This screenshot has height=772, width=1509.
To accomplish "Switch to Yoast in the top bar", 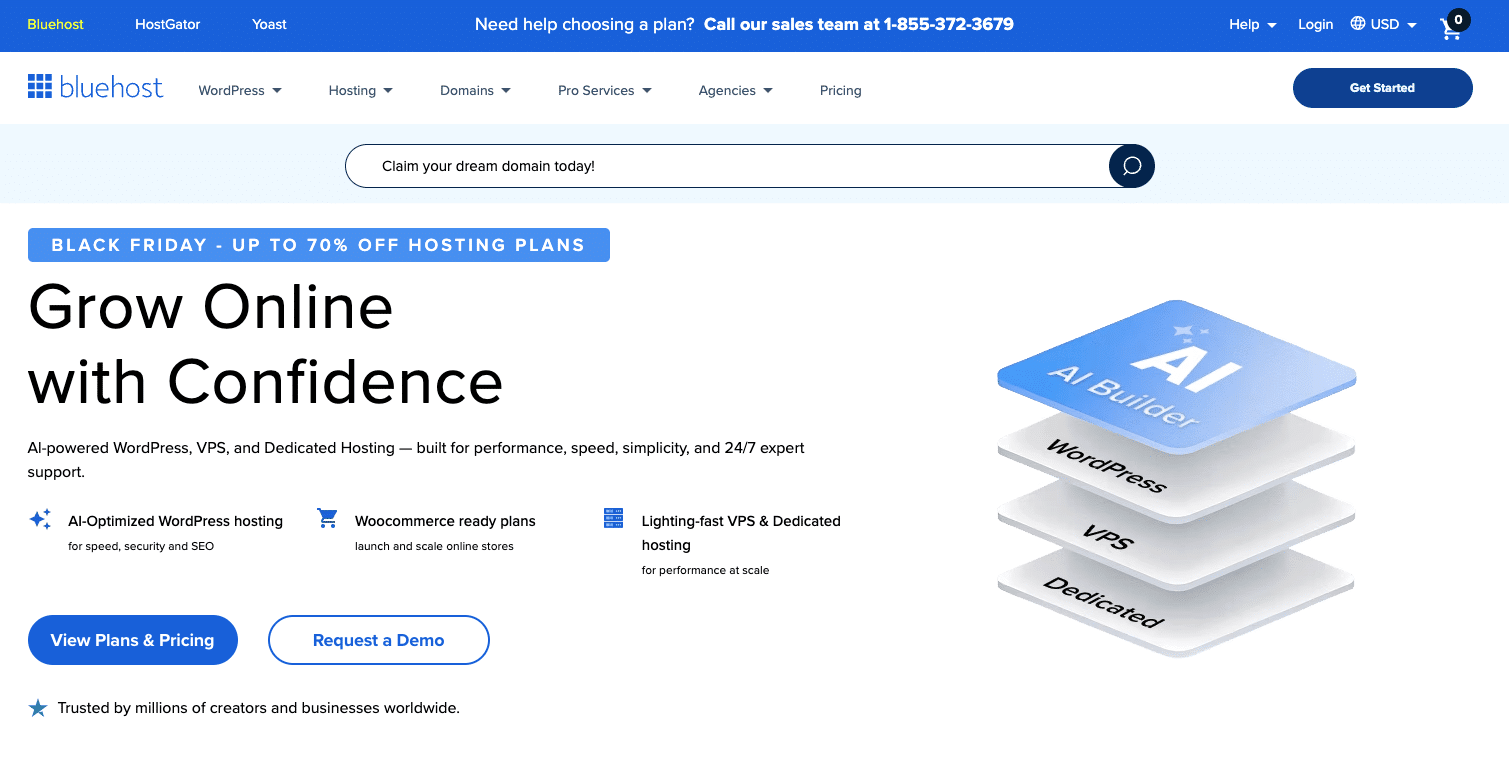I will click(268, 24).
